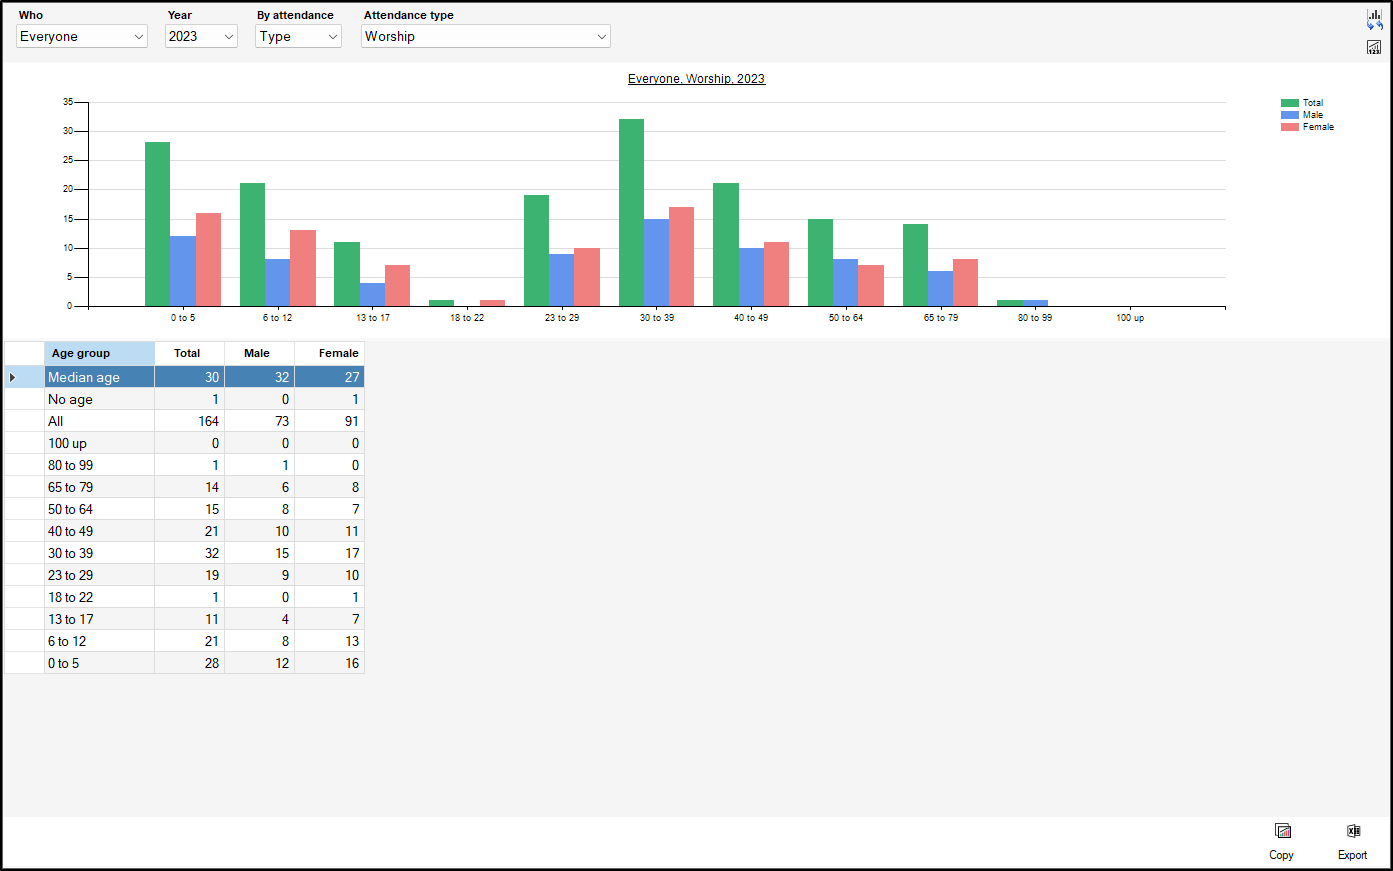Image resolution: width=1393 pixels, height=871 pixels.
Task: Click the chart values 123 icon
Action: tap(1374, 47)
